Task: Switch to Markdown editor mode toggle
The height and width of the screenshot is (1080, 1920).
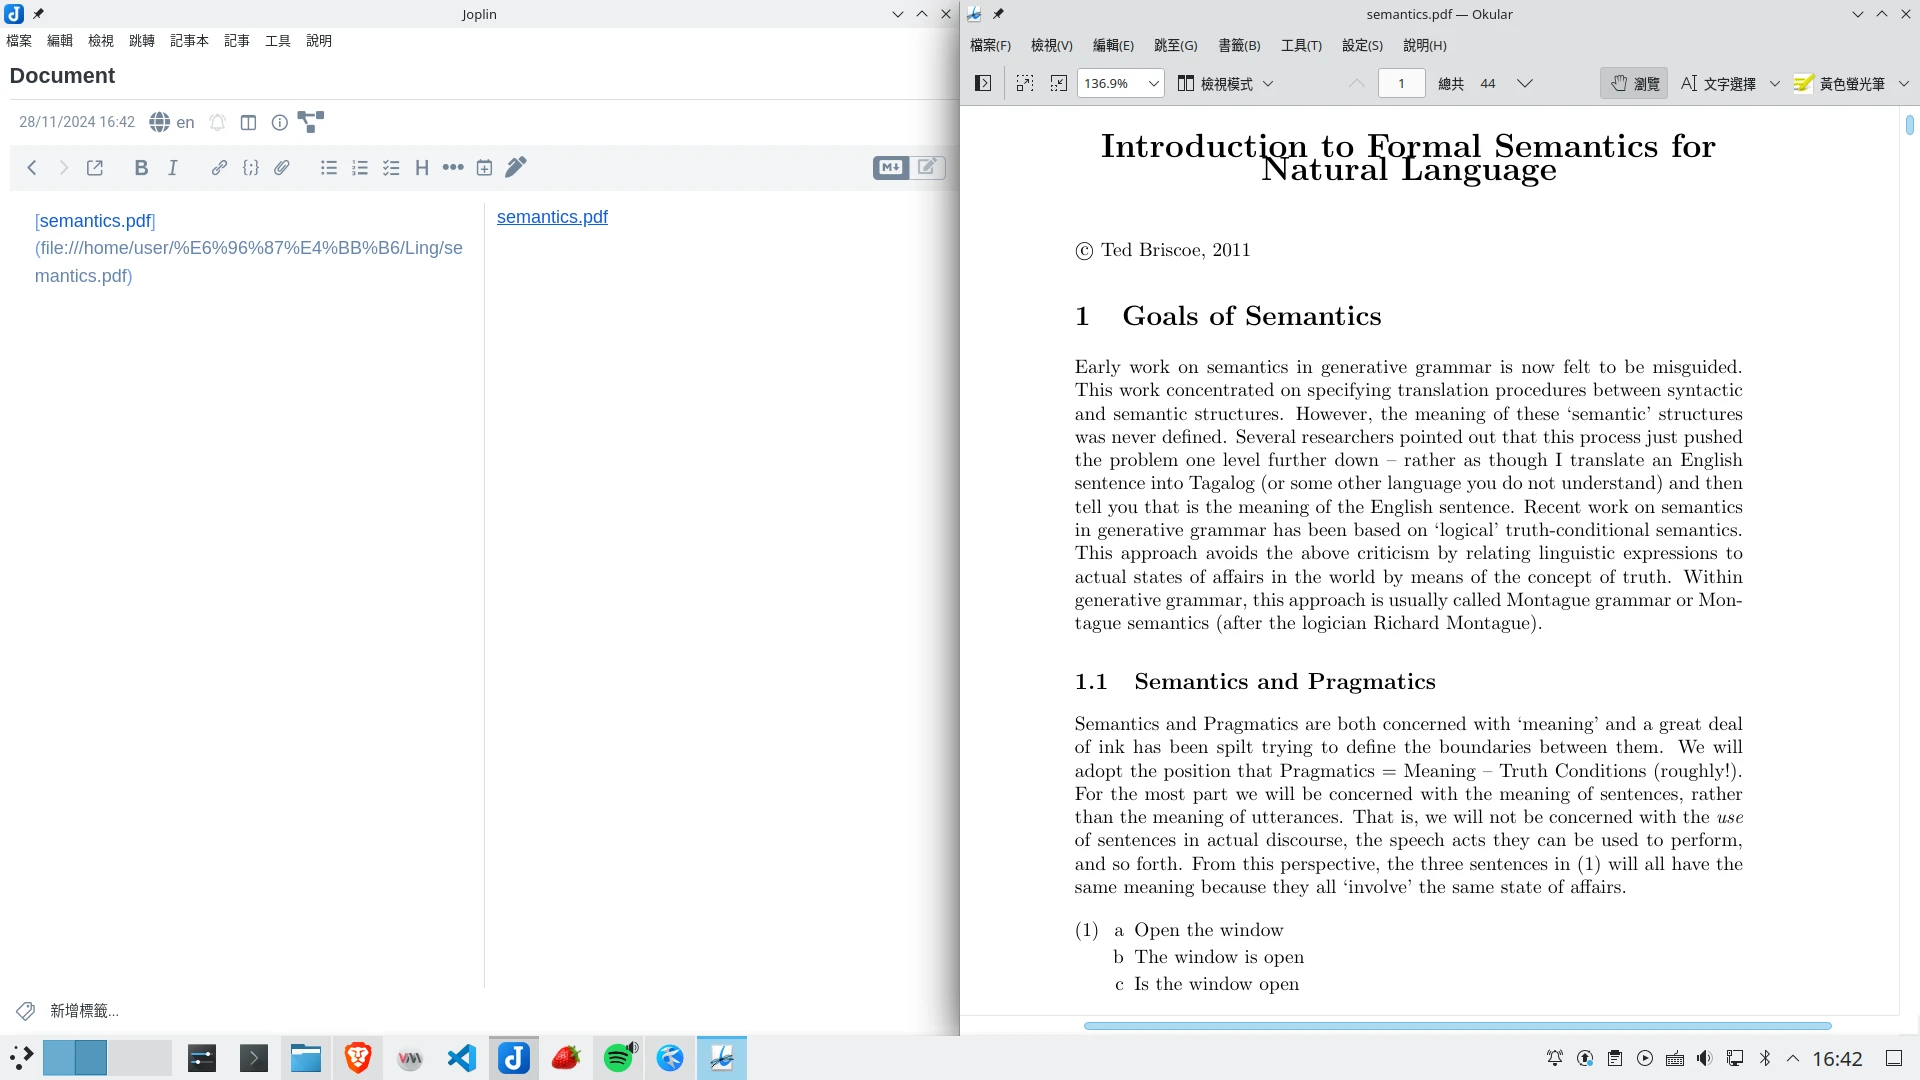Action: click(890, 168)
